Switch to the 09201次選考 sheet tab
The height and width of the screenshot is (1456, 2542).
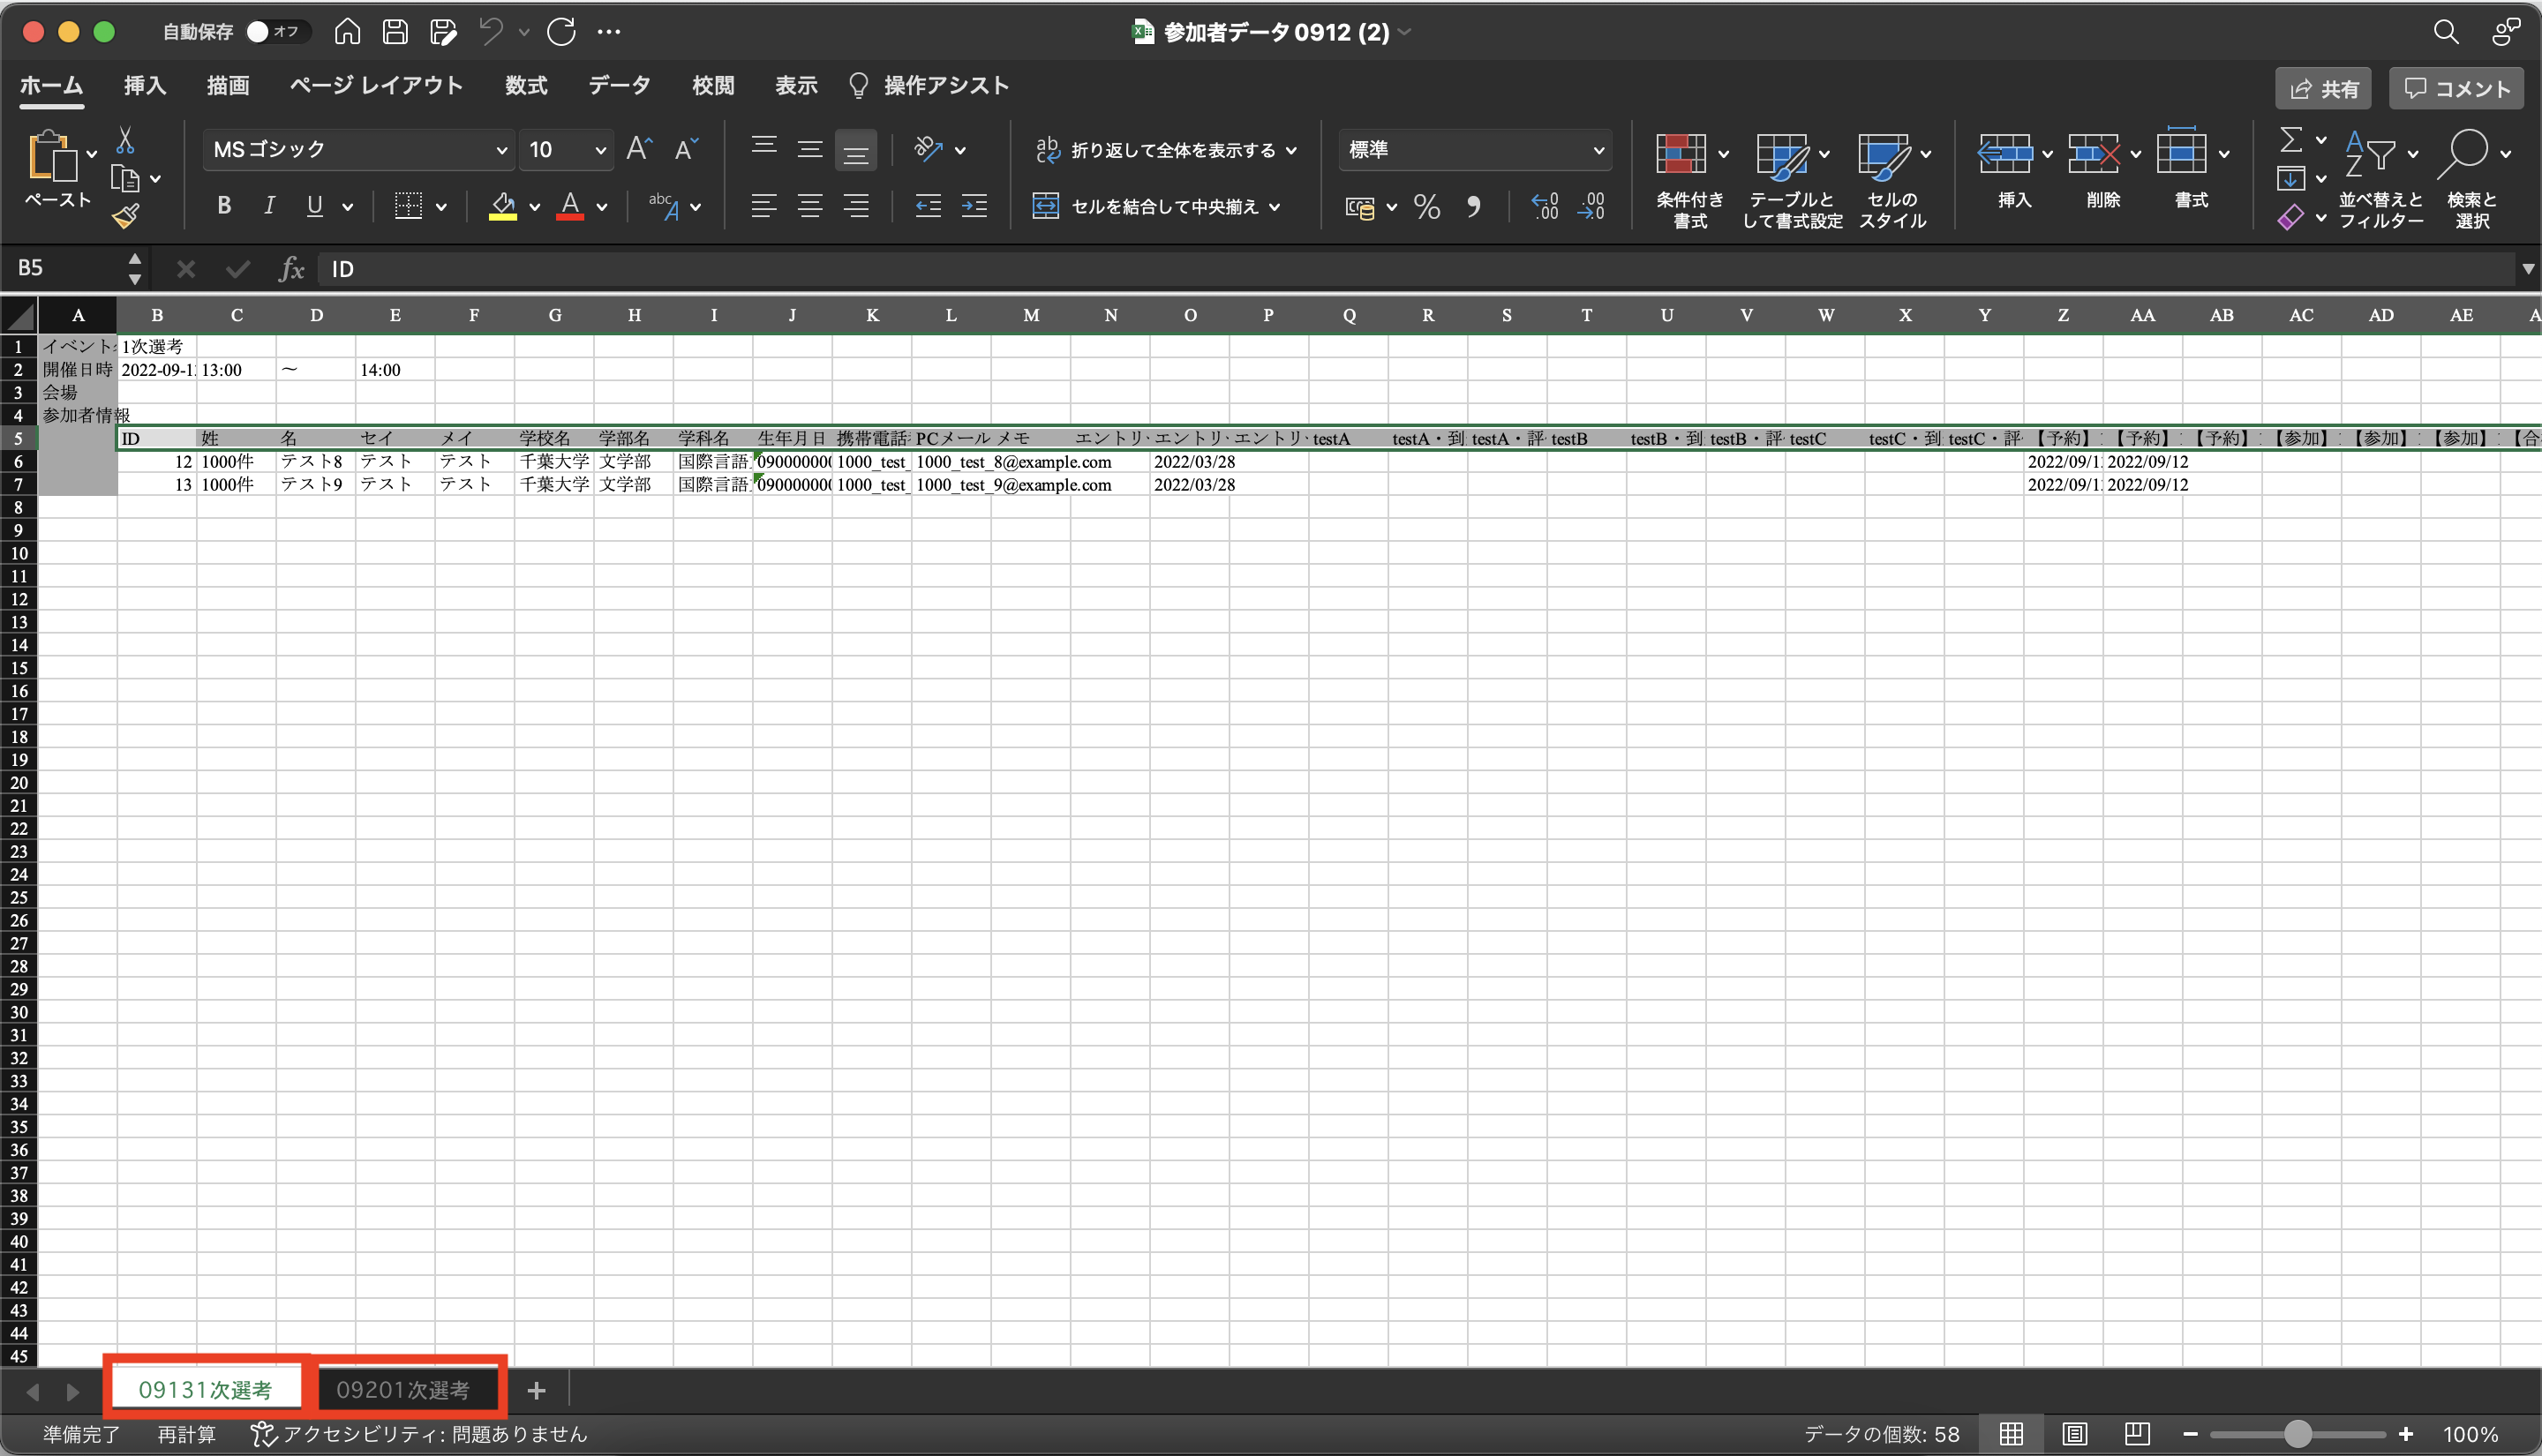[403, 1390]
